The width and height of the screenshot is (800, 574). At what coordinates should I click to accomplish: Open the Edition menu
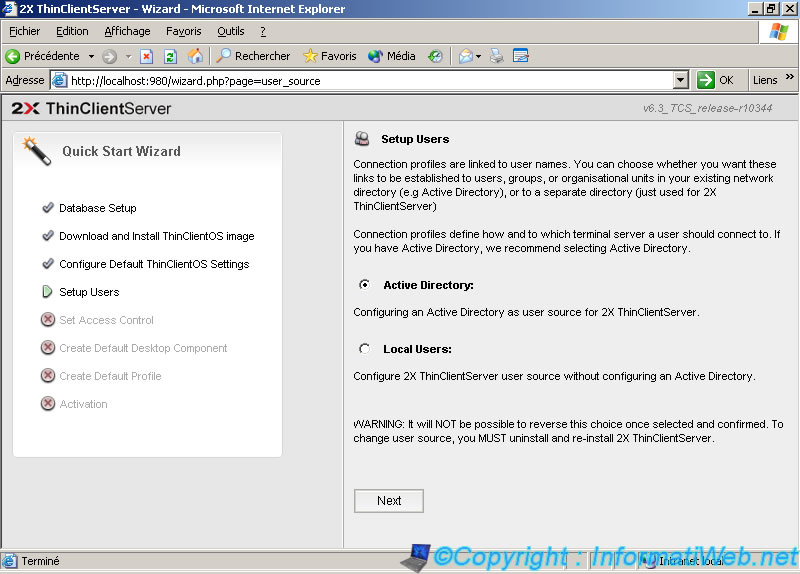click(x=72, y=32)
